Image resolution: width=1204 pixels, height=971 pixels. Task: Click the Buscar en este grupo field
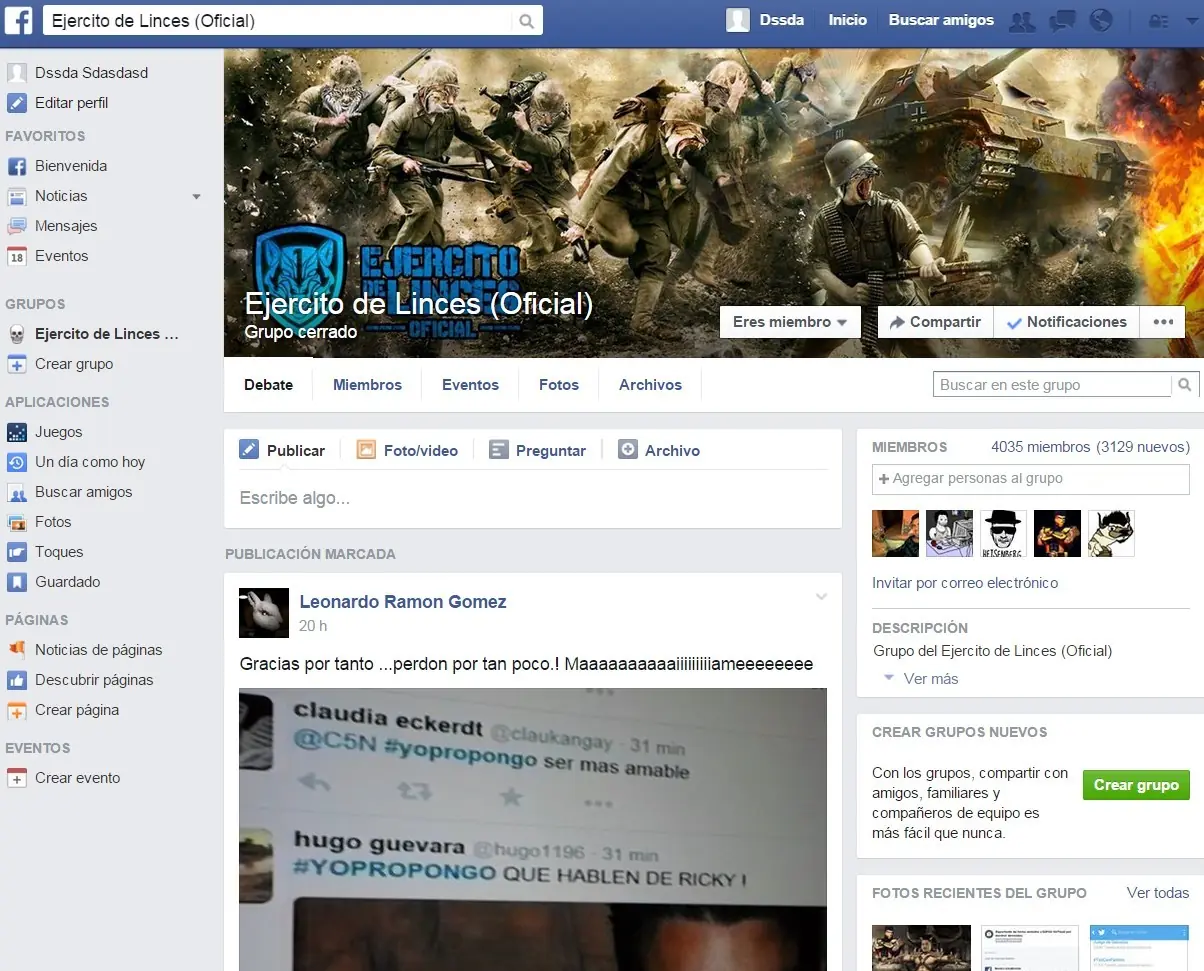pos(1054,385)
